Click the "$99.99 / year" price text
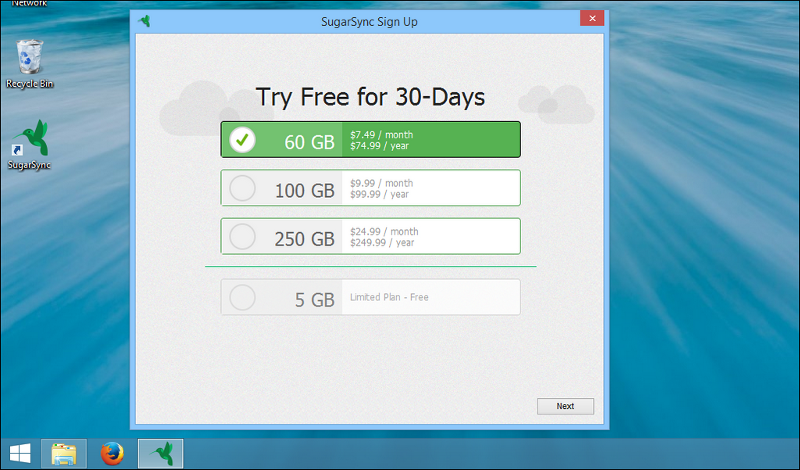The height and width of the screenshot is (470, 800). [x=380, y=194]
